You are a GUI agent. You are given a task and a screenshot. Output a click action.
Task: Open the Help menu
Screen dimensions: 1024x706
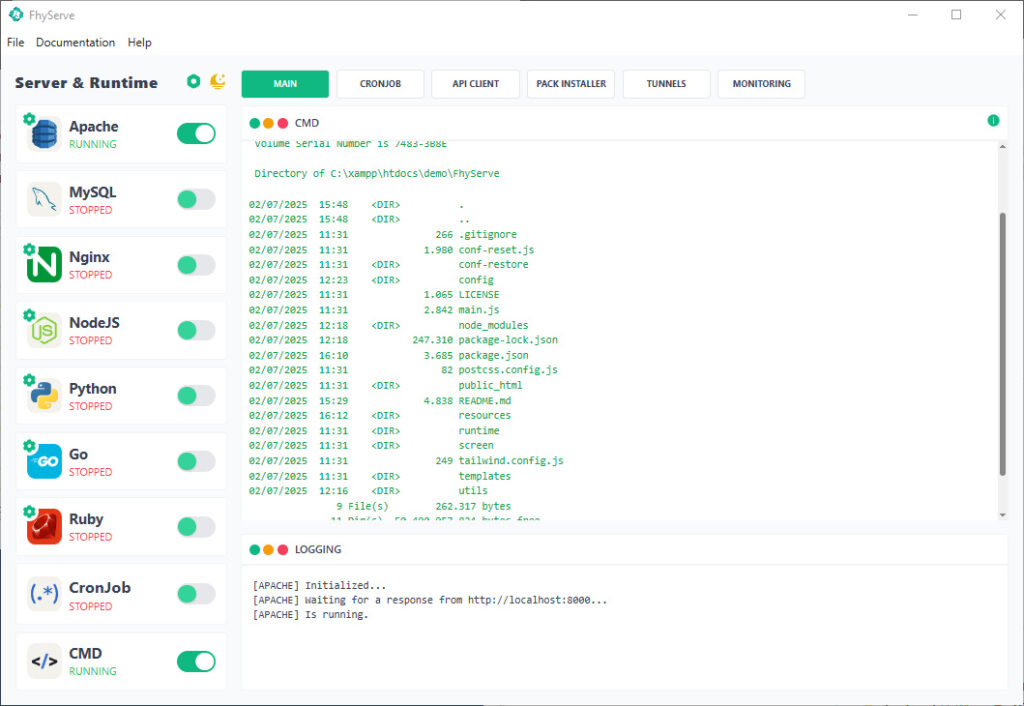pyautogui.click(x=139, y=42)
